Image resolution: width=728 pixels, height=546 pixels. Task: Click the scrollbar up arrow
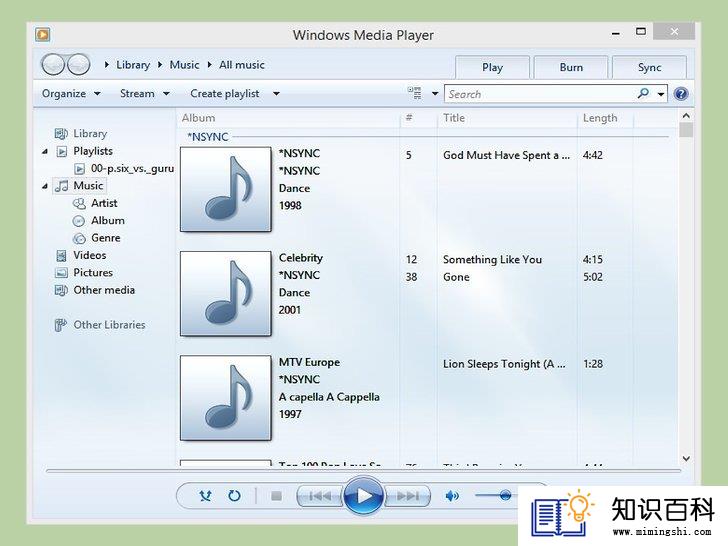click(686, 116)
